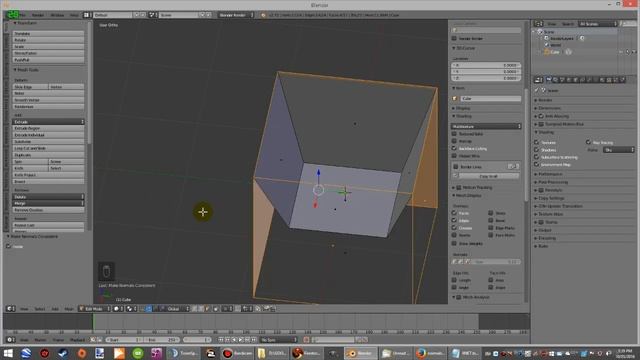Toggle Show Weights checkbox
The height and width of the screenshot is (360, 640).
454,243
